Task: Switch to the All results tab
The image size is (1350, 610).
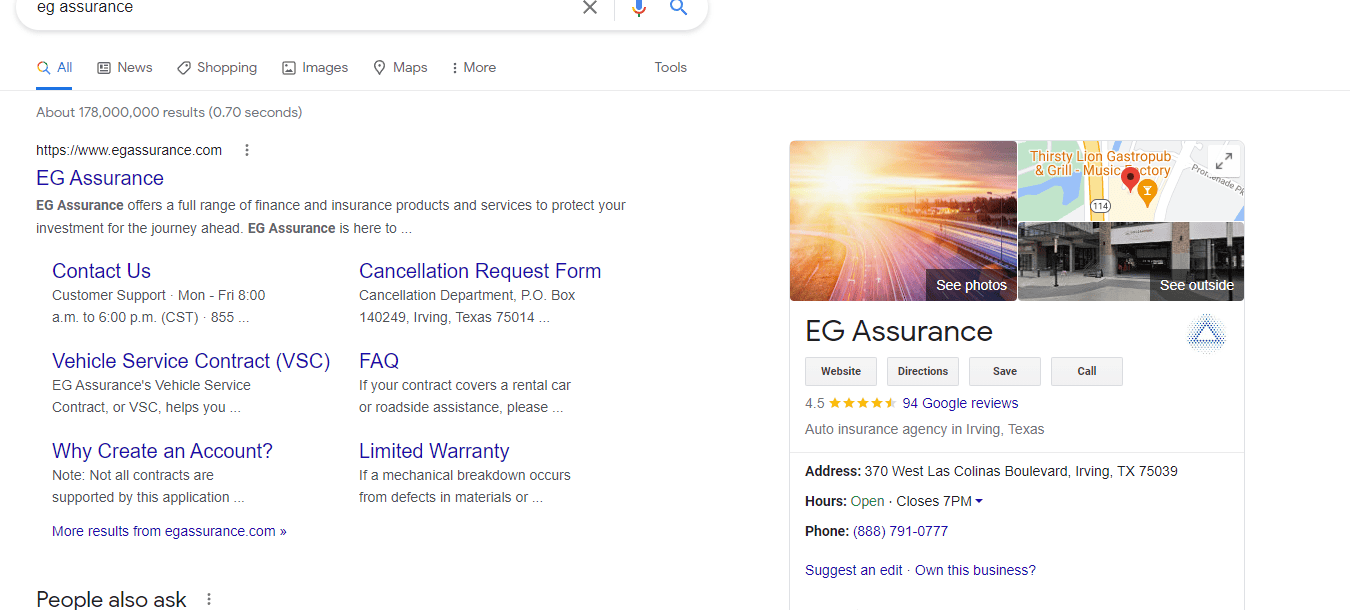Action: coord(54,68)
